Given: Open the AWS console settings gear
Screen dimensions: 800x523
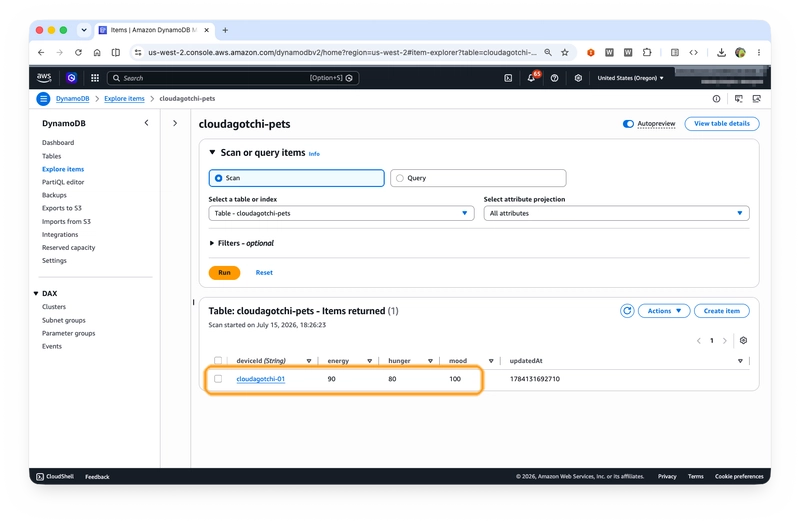Looking at the screenshot, I should tap(578, 78).
